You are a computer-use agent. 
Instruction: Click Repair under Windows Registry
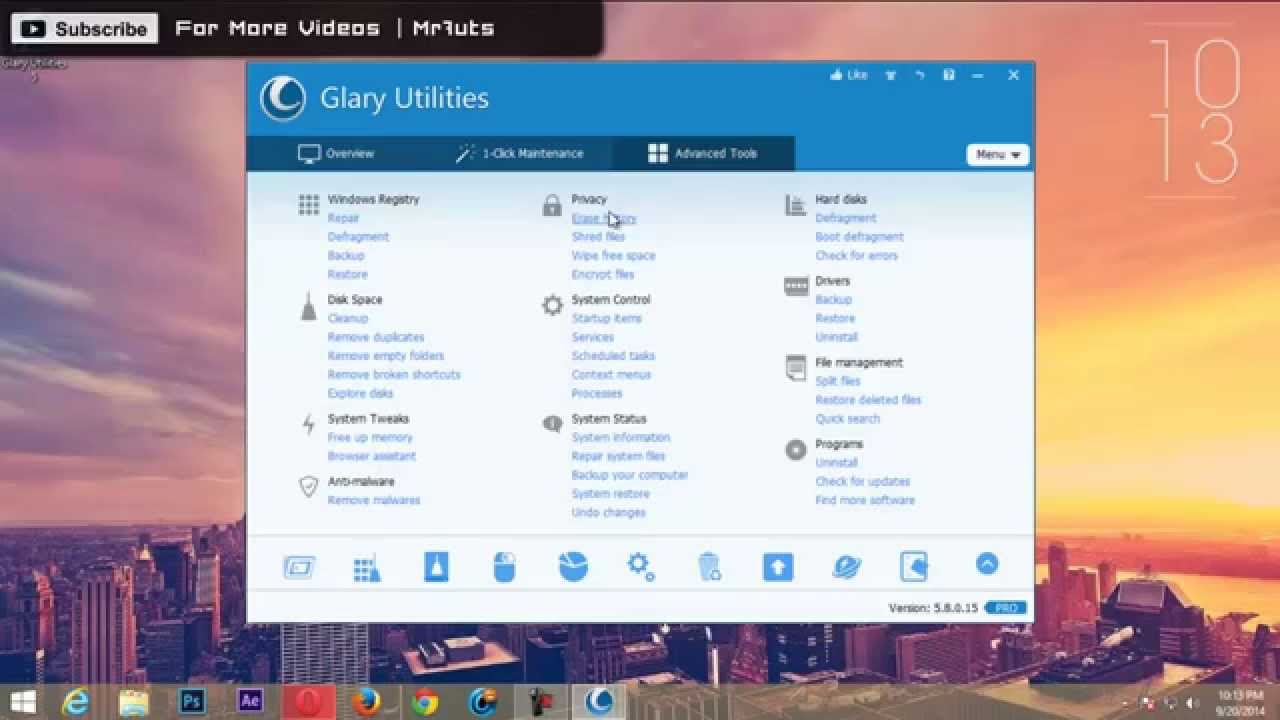pyautogui.click(x=343, y=218)
